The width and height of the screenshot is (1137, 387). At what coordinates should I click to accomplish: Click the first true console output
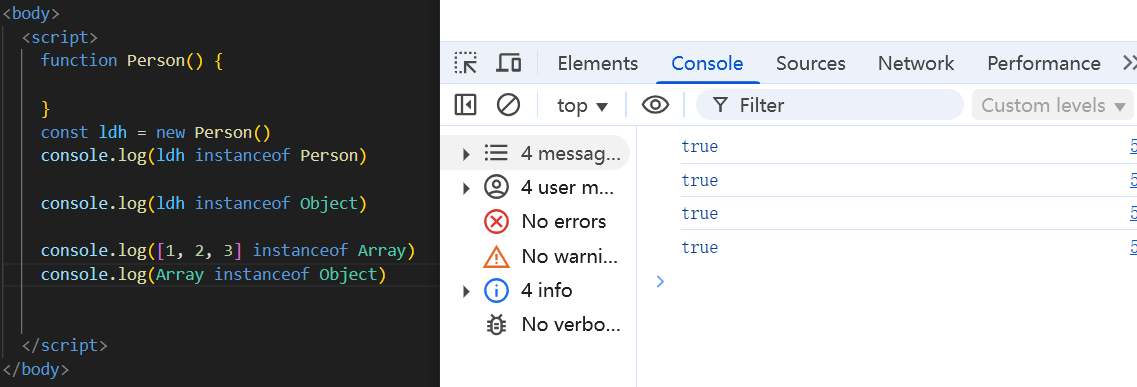[x=700, y=146]
